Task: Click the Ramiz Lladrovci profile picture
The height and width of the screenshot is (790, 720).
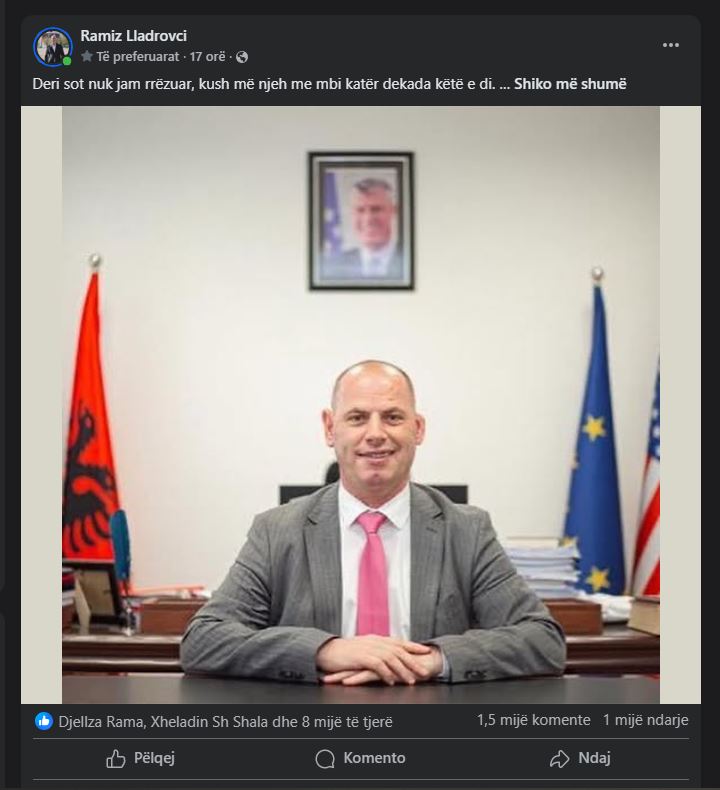Action: click(53, 46)
